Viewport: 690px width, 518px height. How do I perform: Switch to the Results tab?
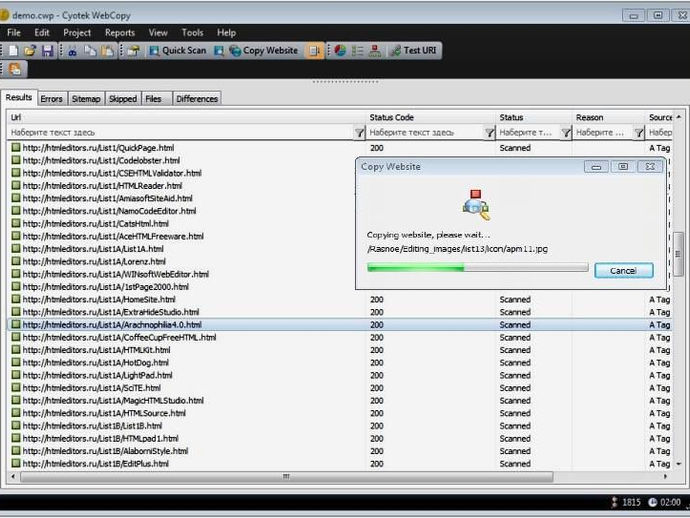tap(18, 97)
